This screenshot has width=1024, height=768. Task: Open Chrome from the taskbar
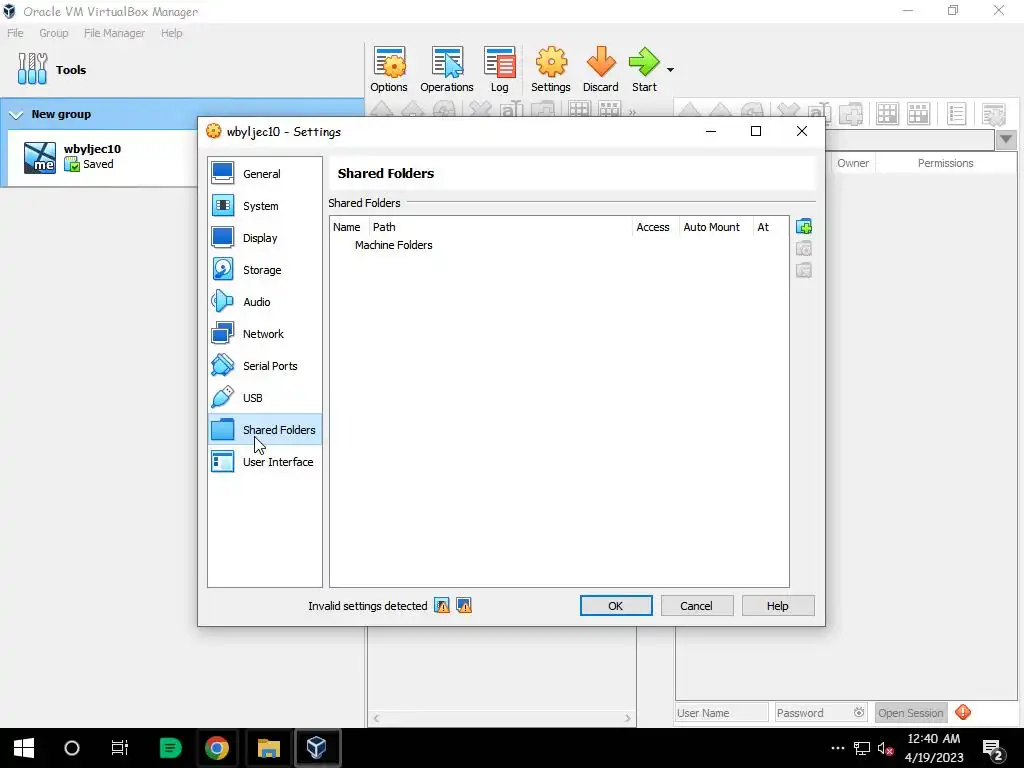(217, 748)
